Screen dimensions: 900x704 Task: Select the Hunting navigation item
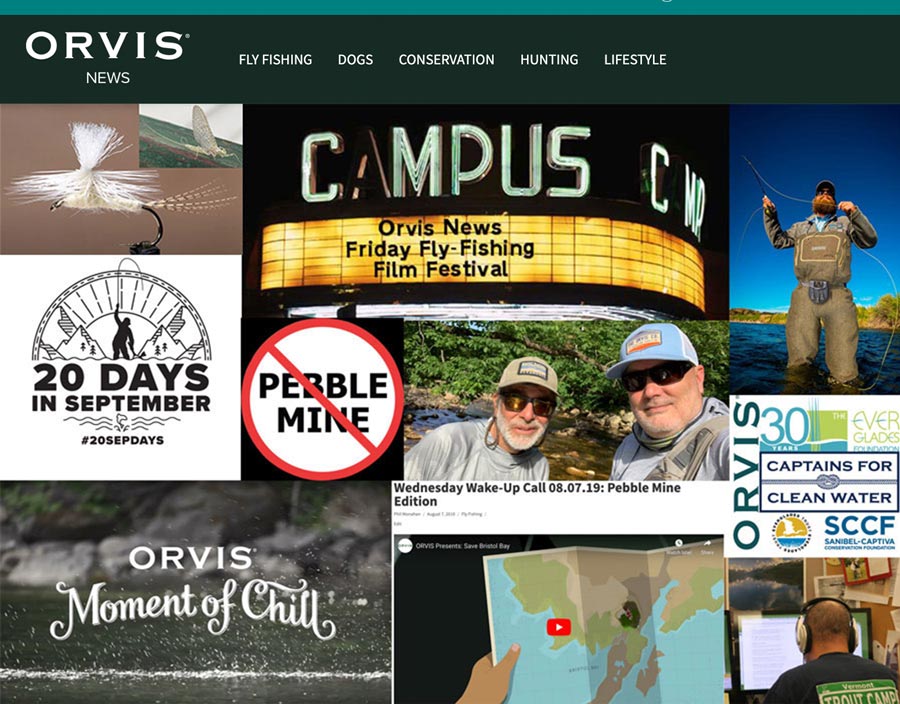tap(549, 60)
